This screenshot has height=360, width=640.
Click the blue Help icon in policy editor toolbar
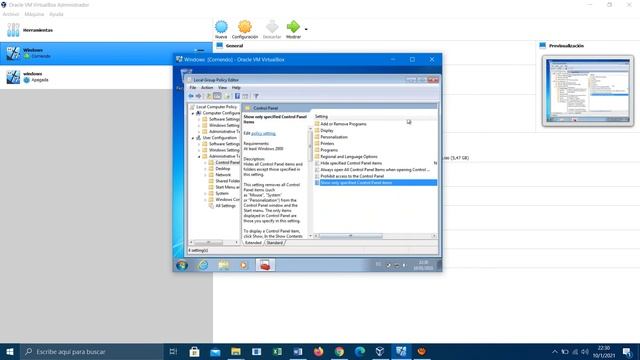tap(237, 96)
